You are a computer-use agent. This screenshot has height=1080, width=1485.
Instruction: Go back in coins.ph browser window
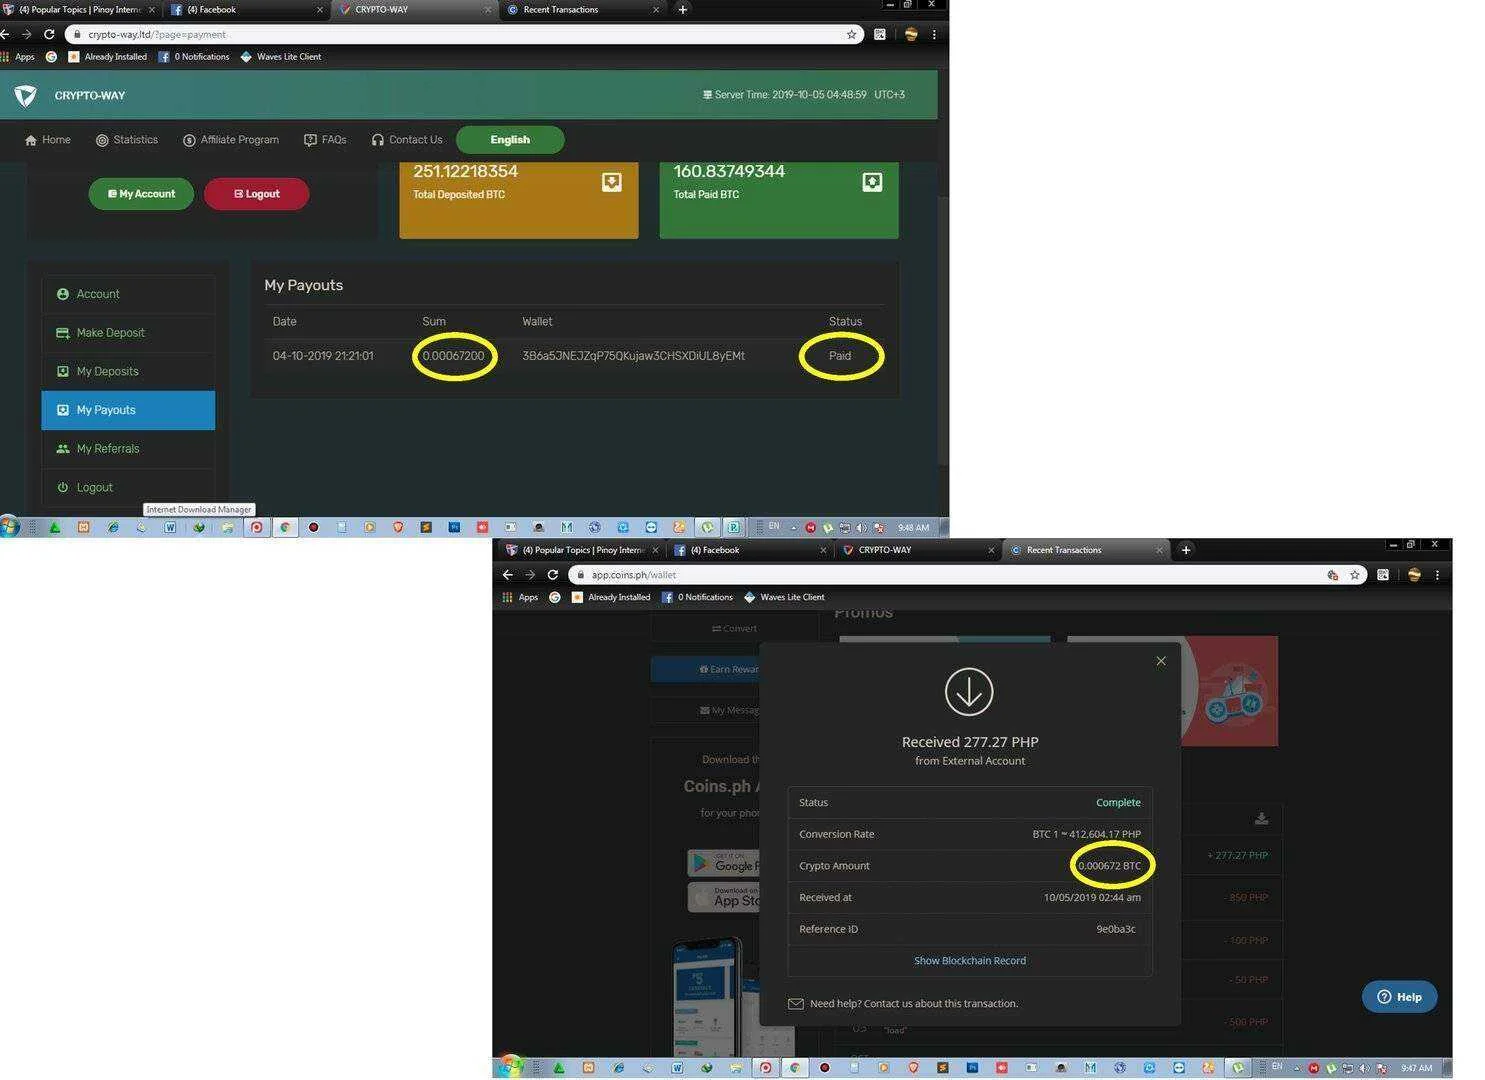coord(508,575)
